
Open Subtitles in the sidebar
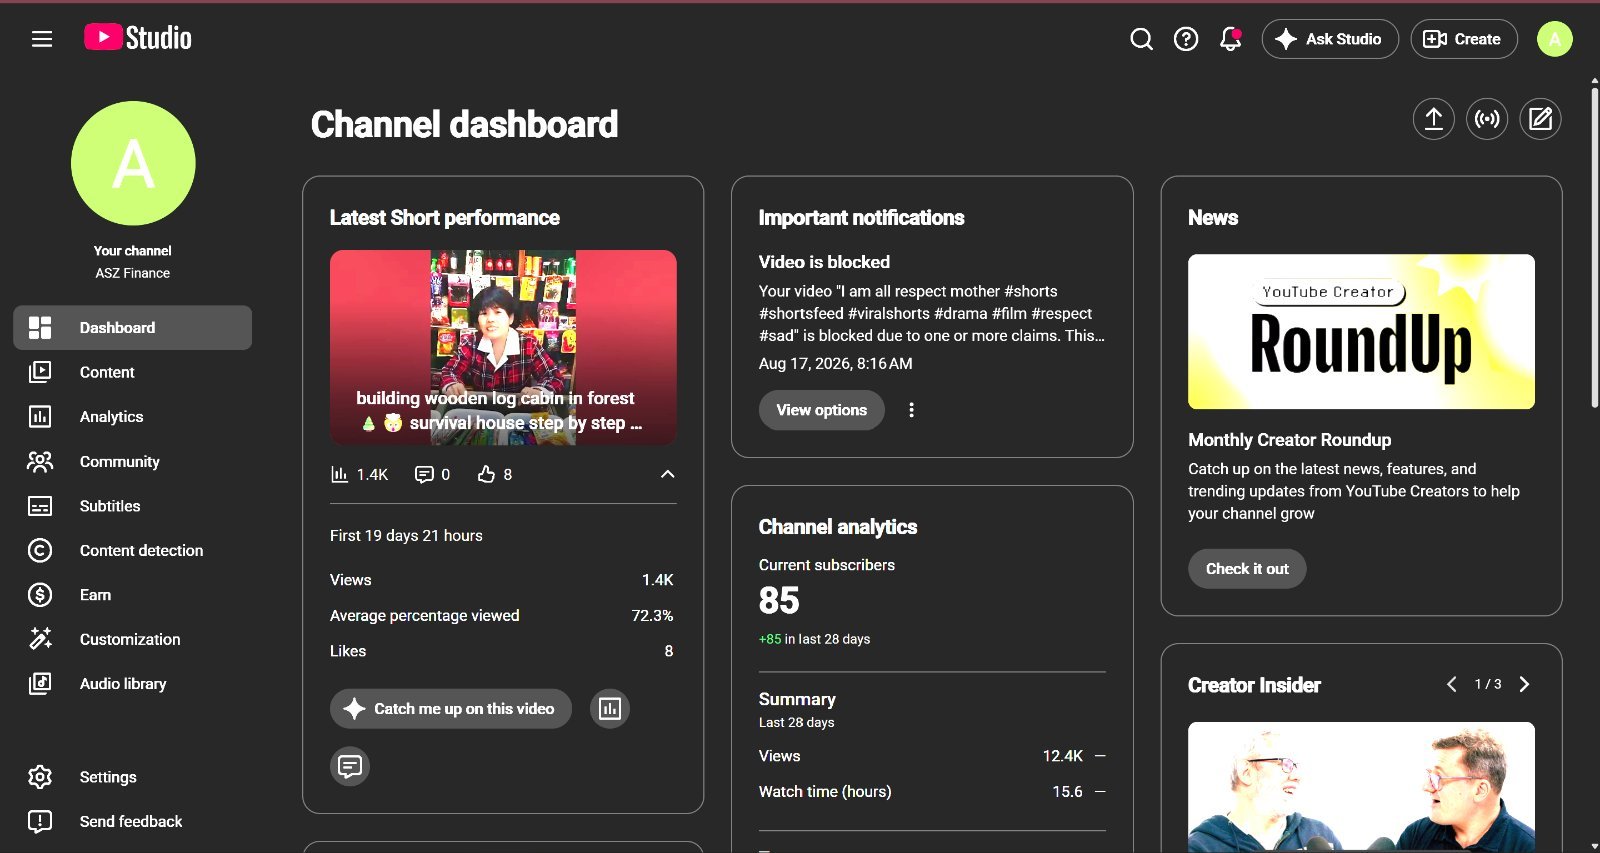pyautogui.click(x=133, y=506)
